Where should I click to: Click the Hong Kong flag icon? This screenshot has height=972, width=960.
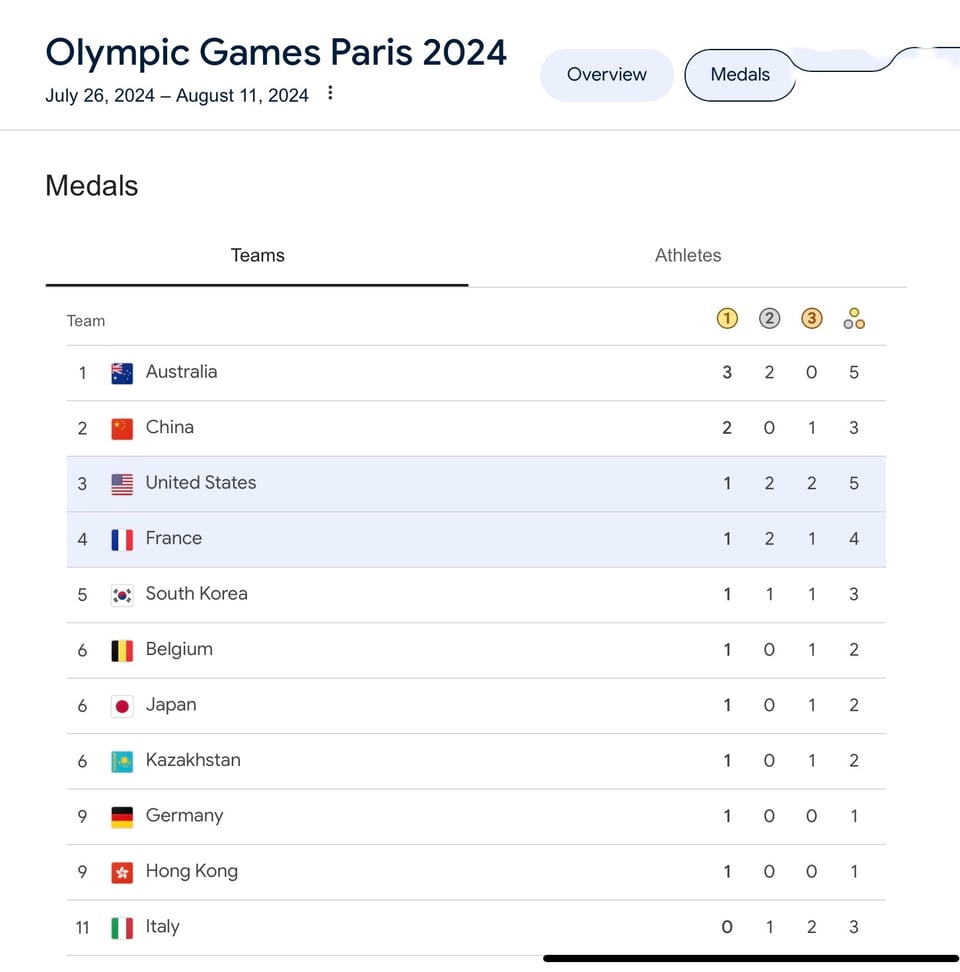[x=122, y=872]
